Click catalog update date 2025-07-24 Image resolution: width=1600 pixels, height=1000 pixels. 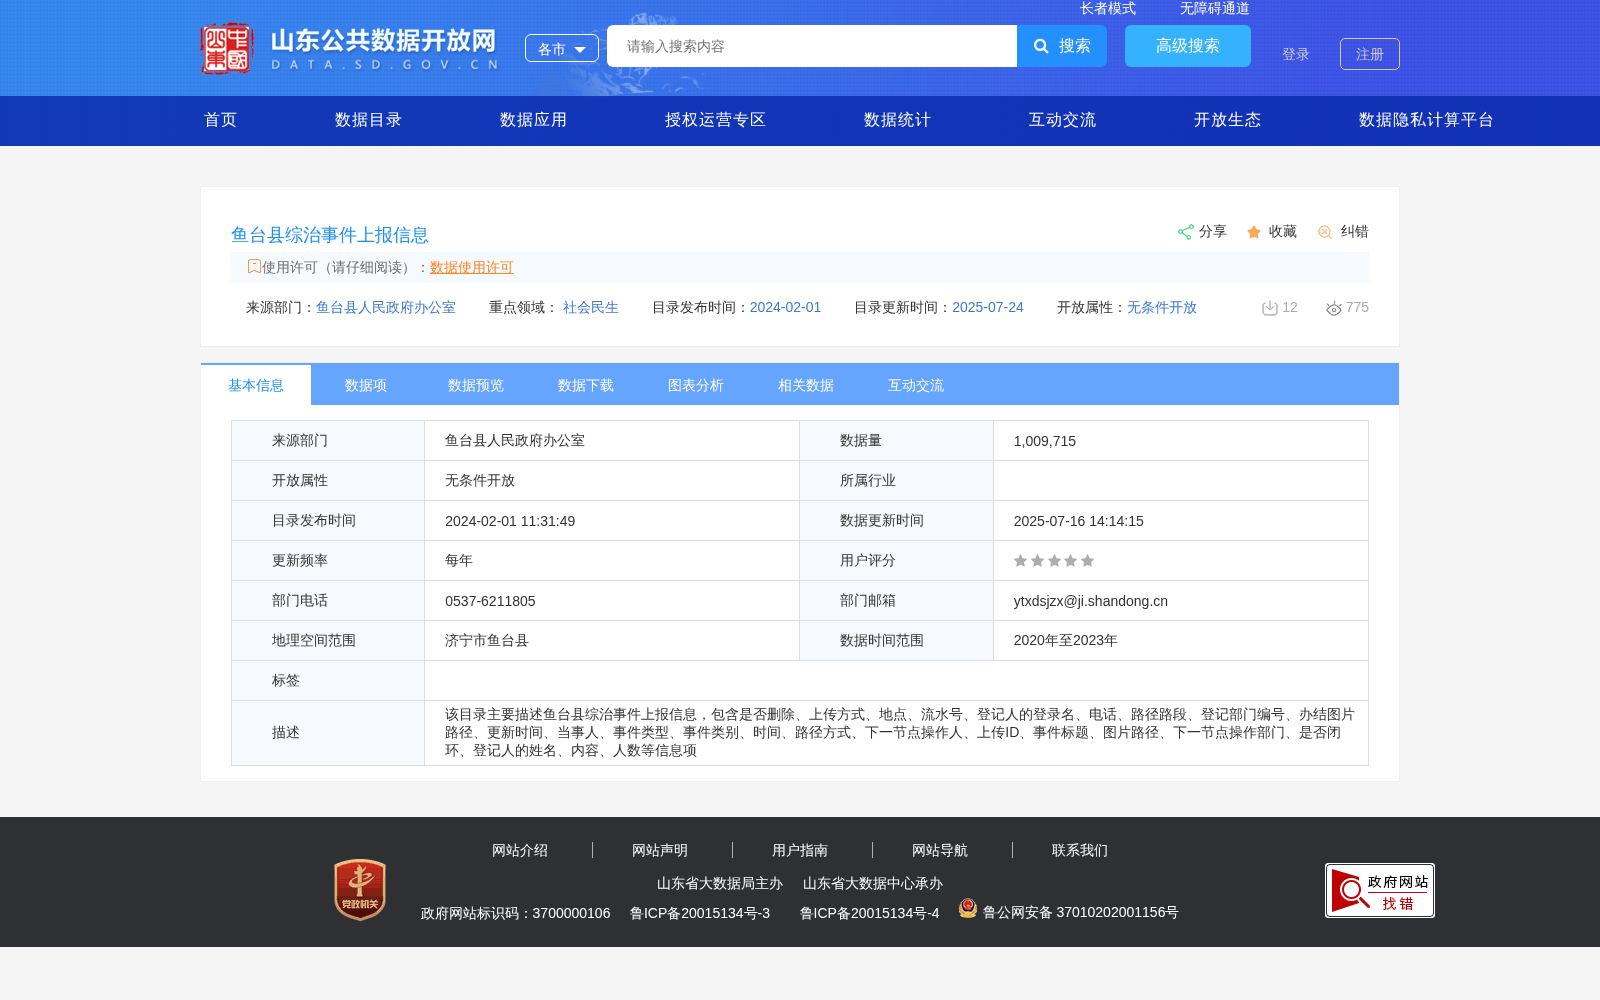point(988,308)
